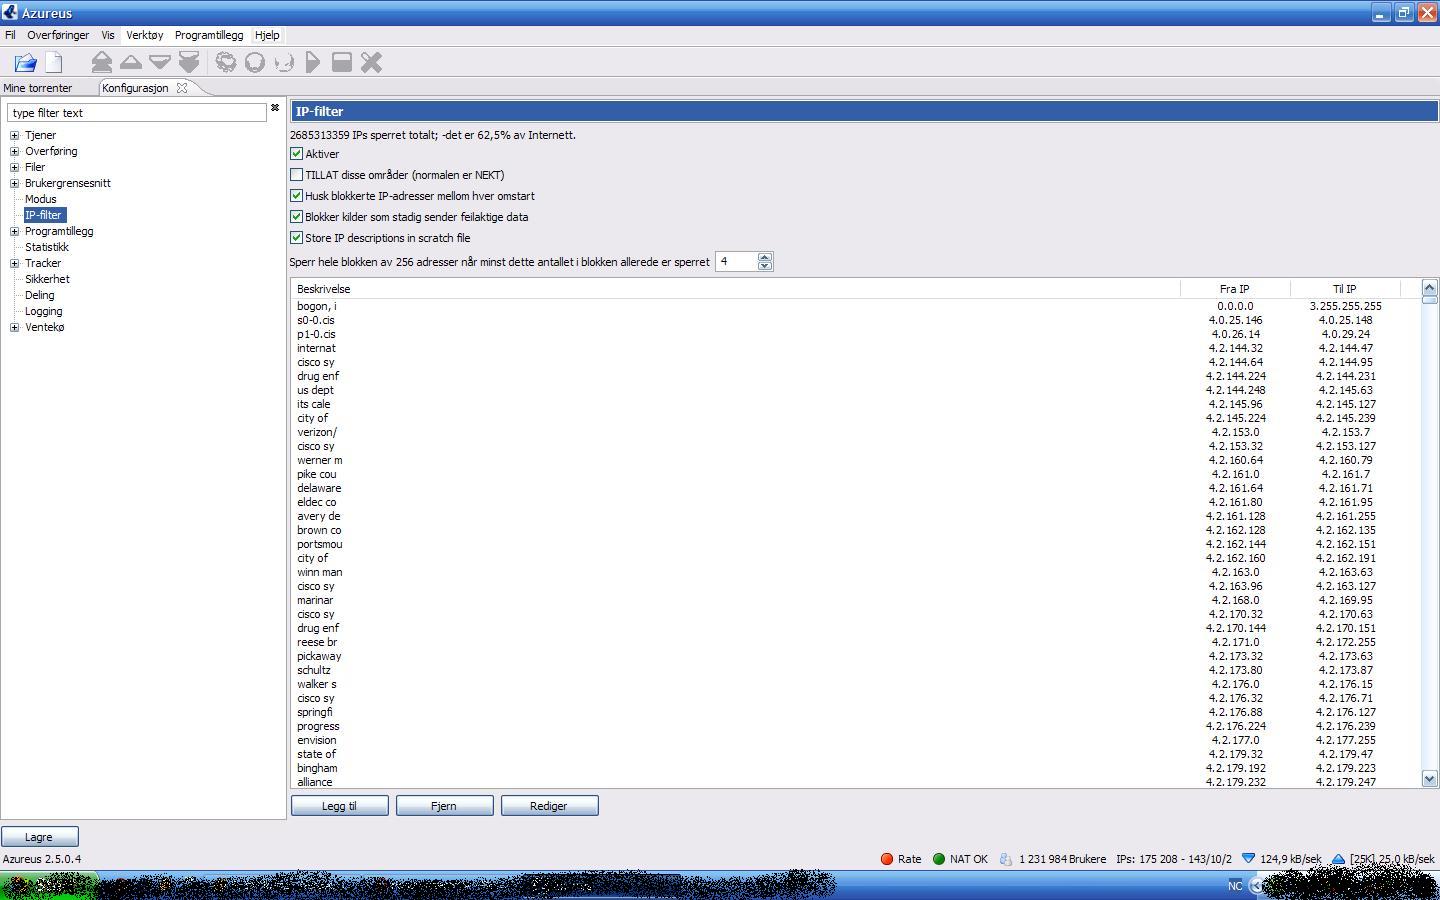The height and width of the screenshot is (900, 1440).
Task: Open the Vis menu
Action: (x=108, y=35)
